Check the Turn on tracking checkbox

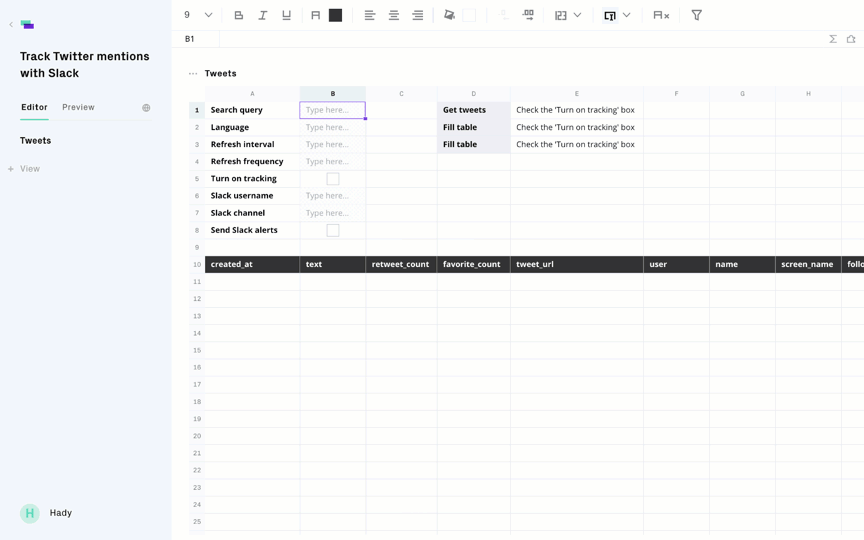[333, 179]
